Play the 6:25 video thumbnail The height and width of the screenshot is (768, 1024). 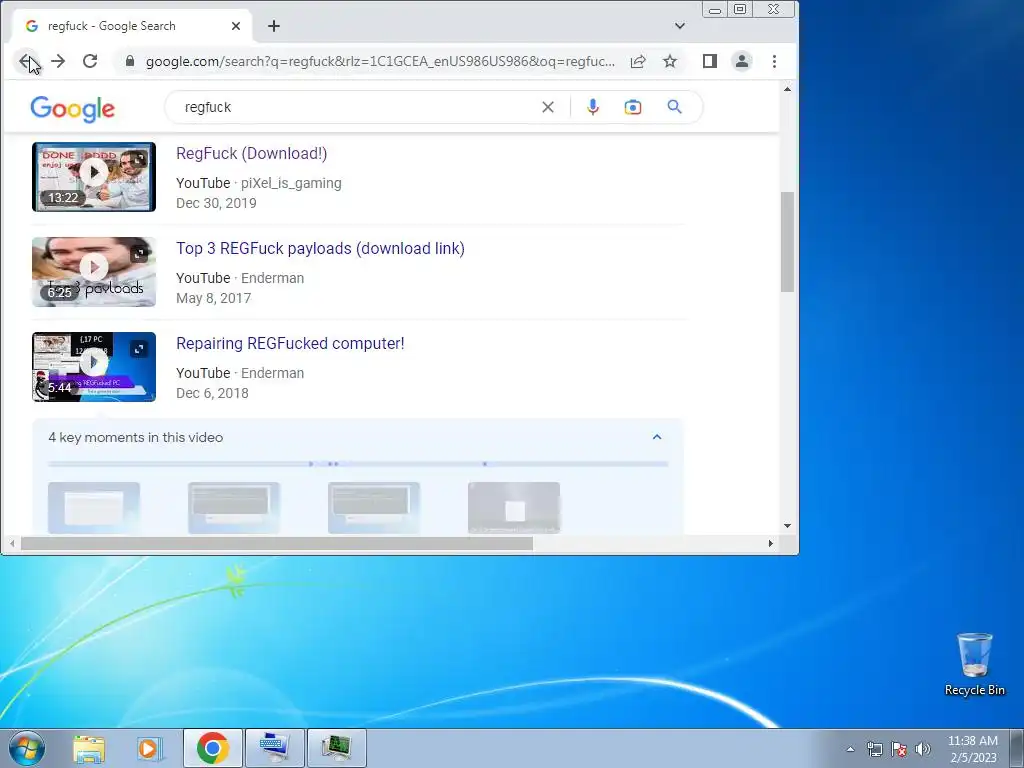(x=94, y=267)
